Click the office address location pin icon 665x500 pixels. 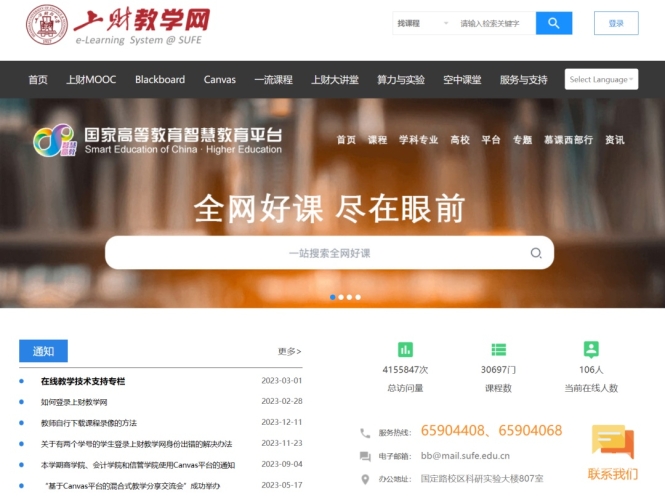(365, 479)
